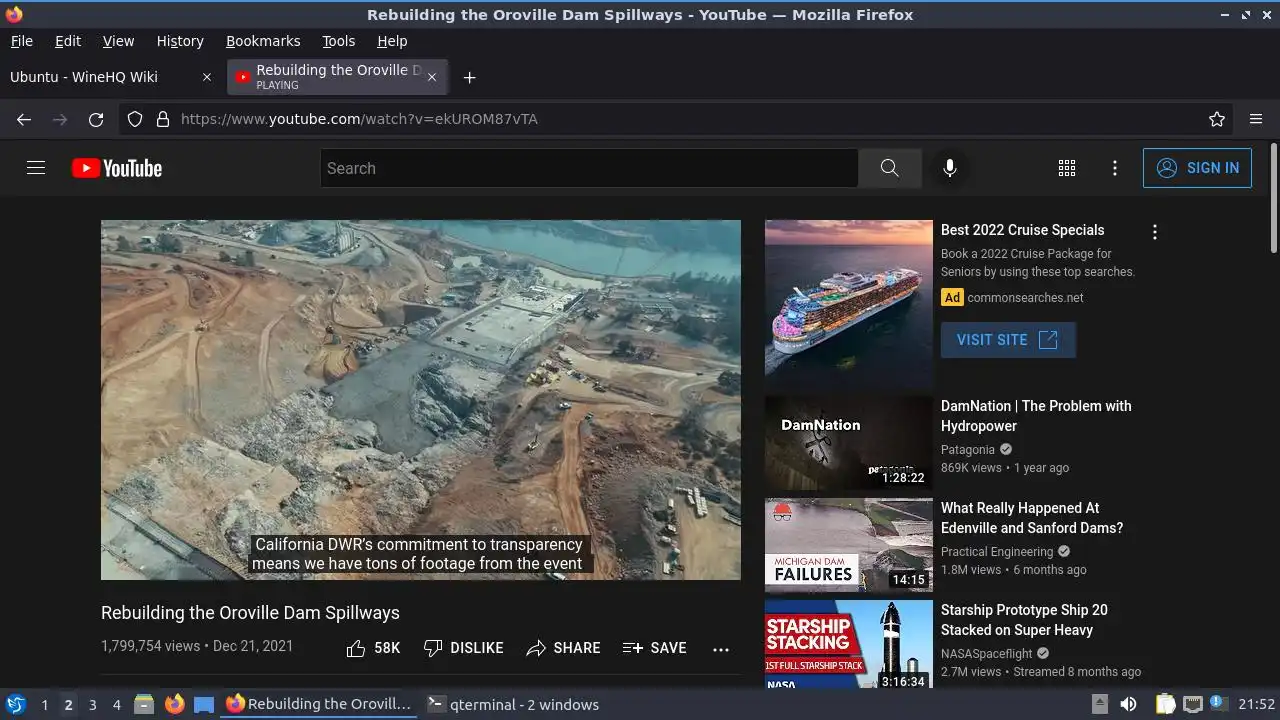Click the site security padlock icon
The width and height of the screenshot is (1280, 720).
163,119
